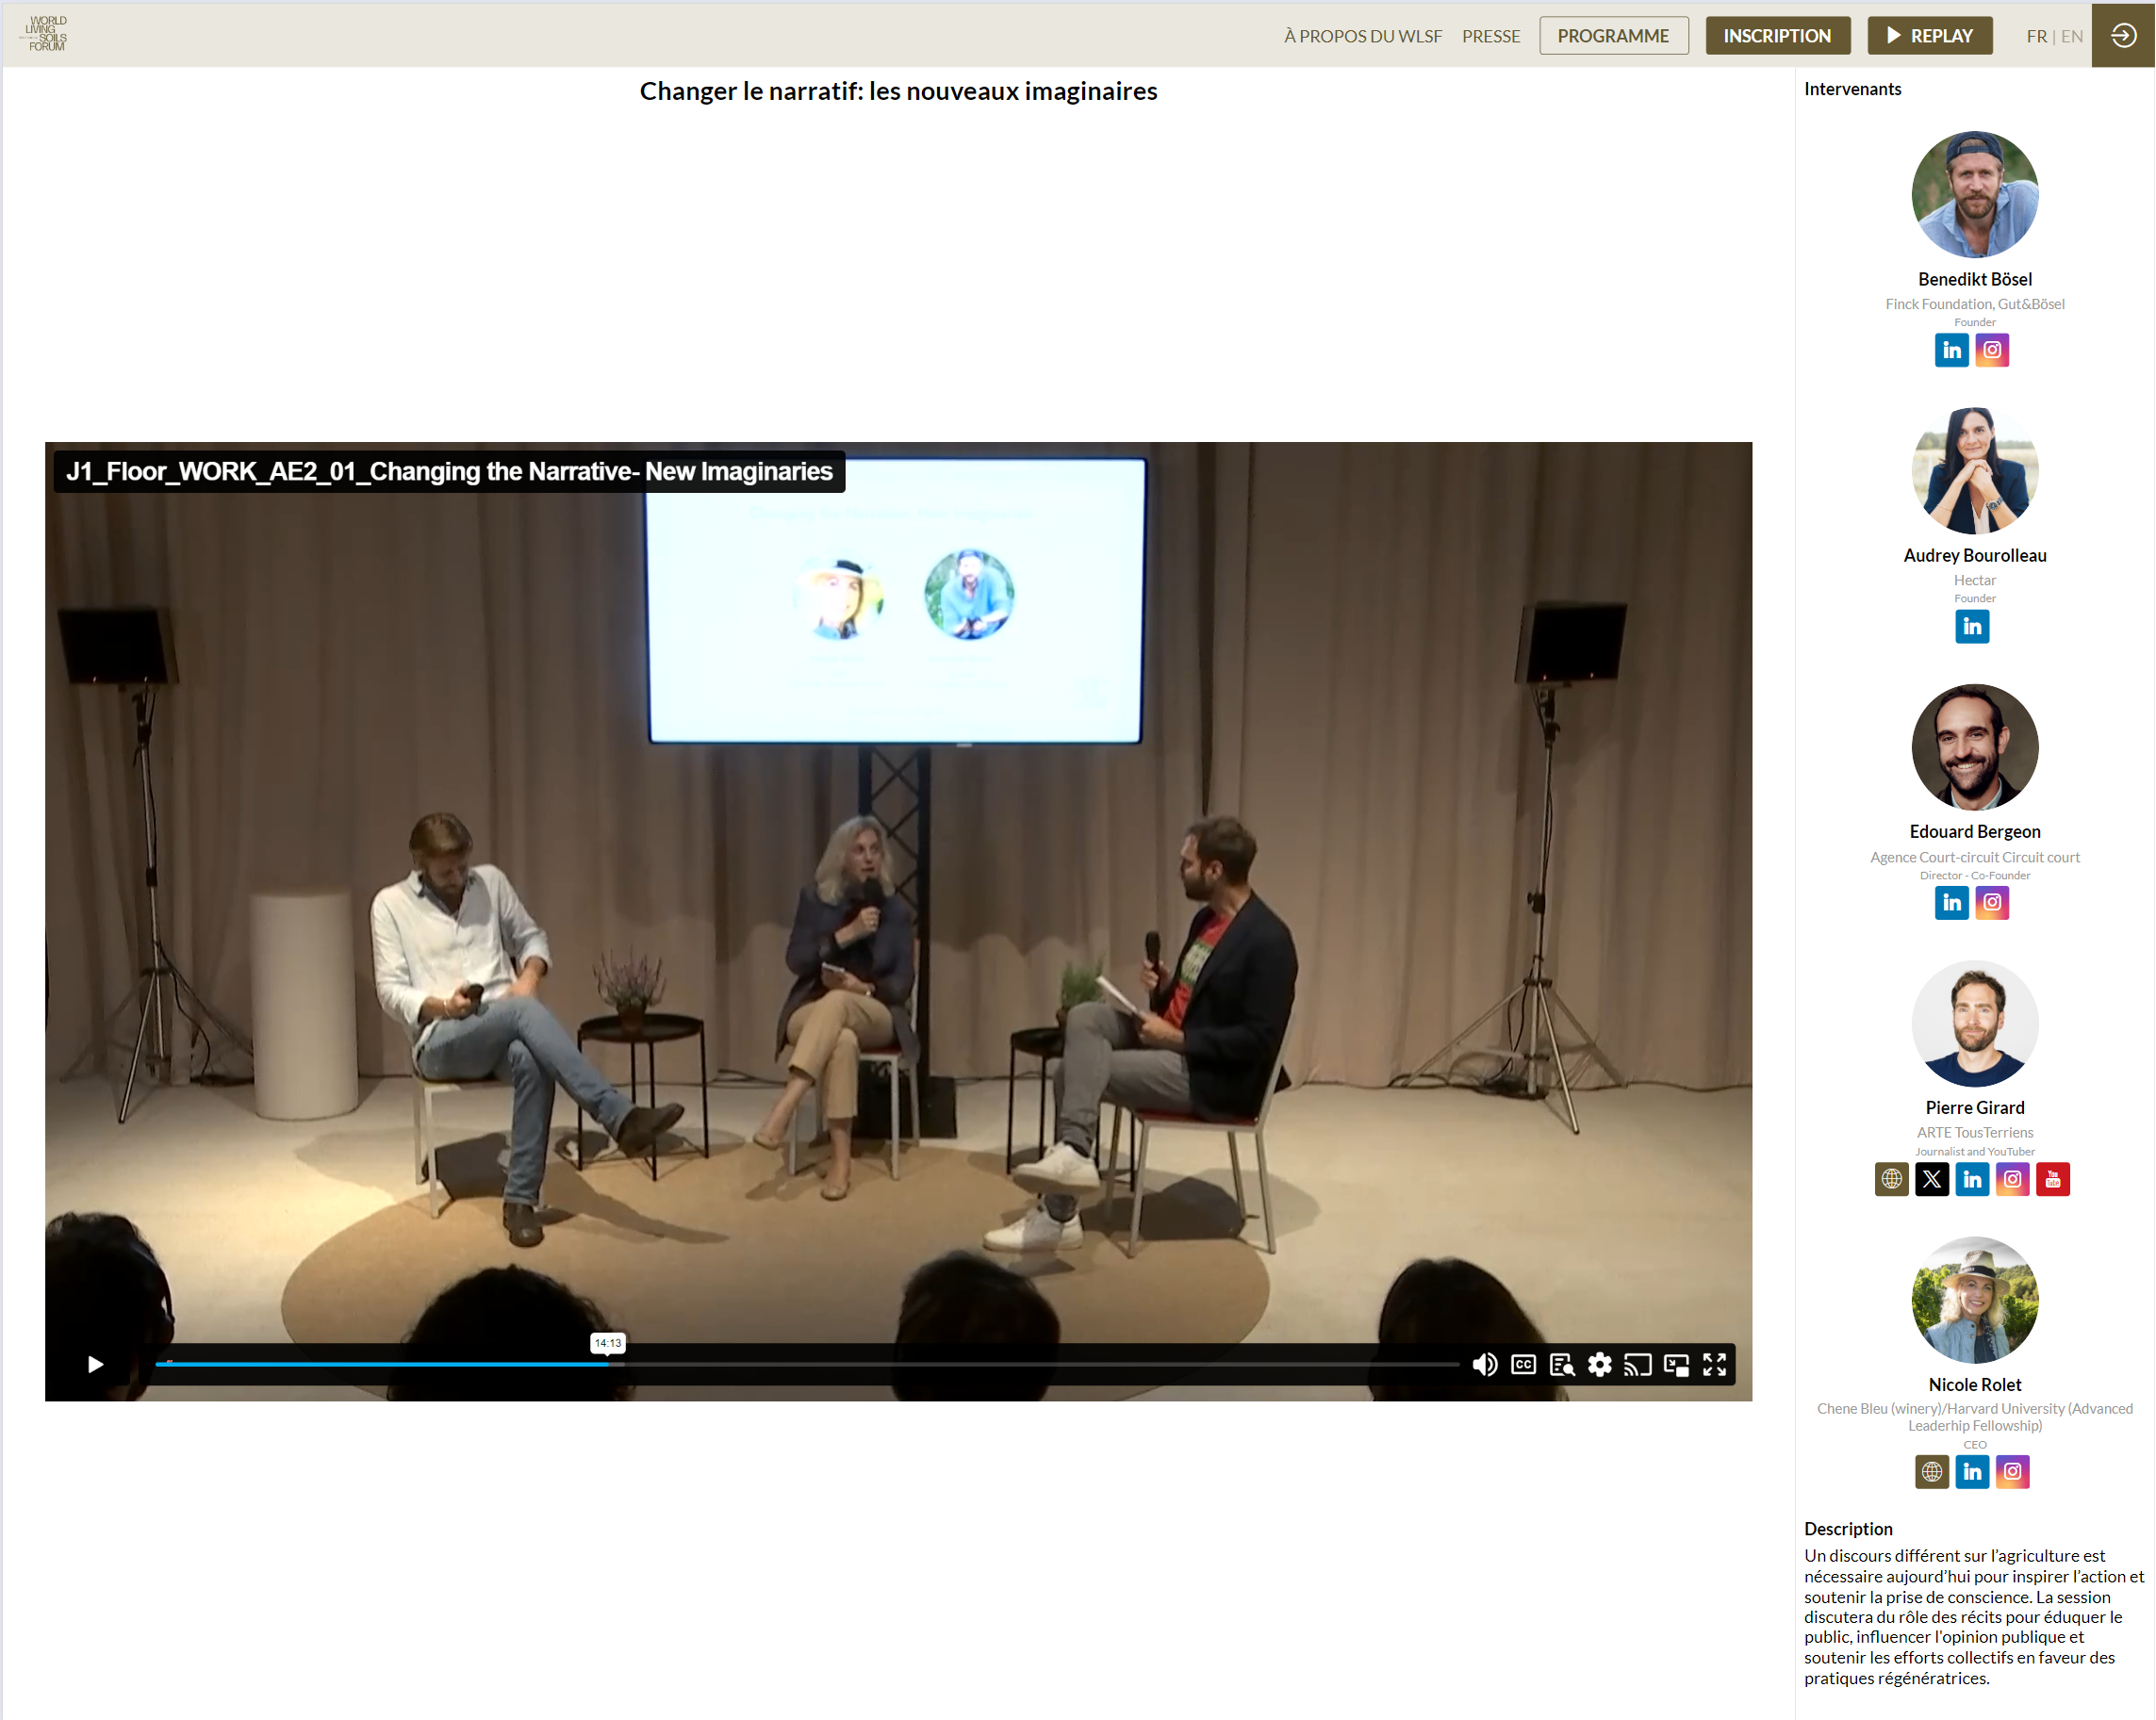Click the login icon in header
Screen dimensions: 2156x1720
2123,35
